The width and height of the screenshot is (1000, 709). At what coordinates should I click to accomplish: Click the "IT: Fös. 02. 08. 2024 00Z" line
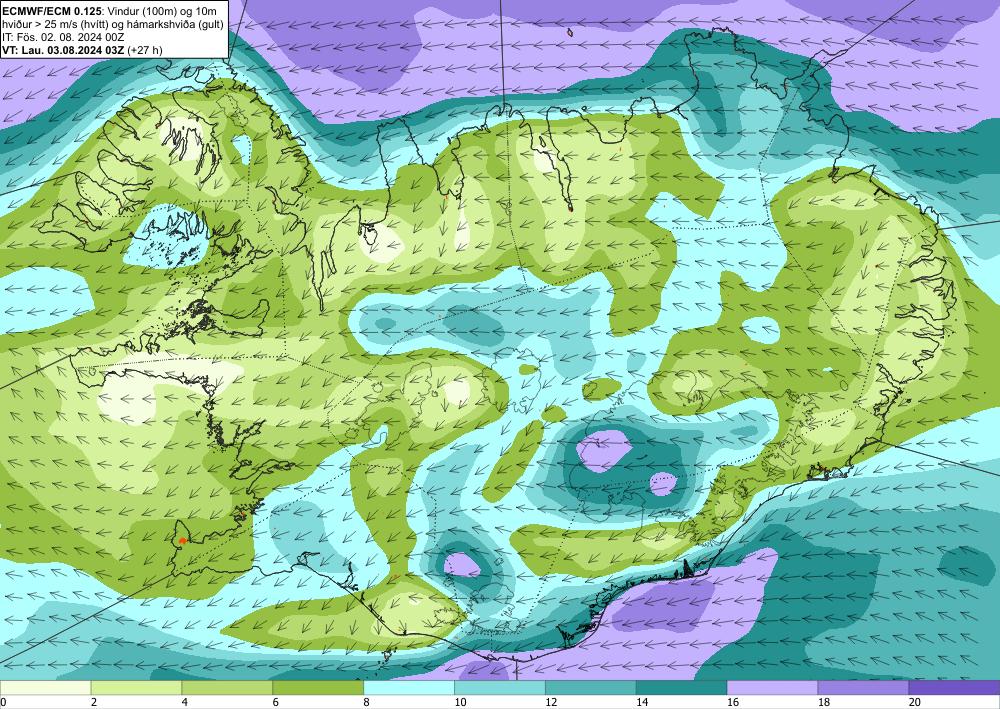[63, 36]
